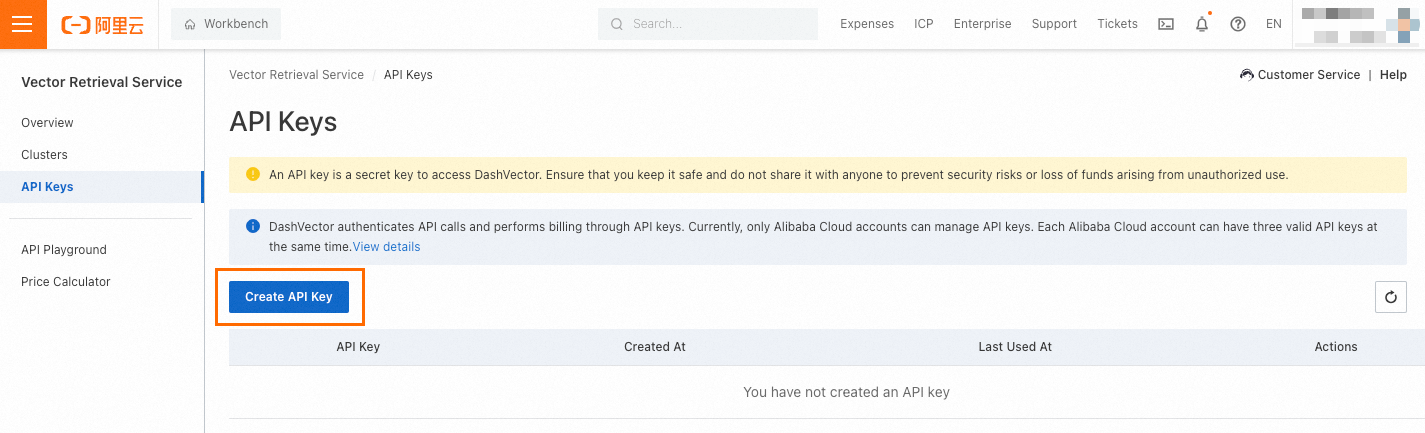This screenshot has width=1425, height=433.
Task: Open Workbench from the top bar
Action: coord(226,24)
